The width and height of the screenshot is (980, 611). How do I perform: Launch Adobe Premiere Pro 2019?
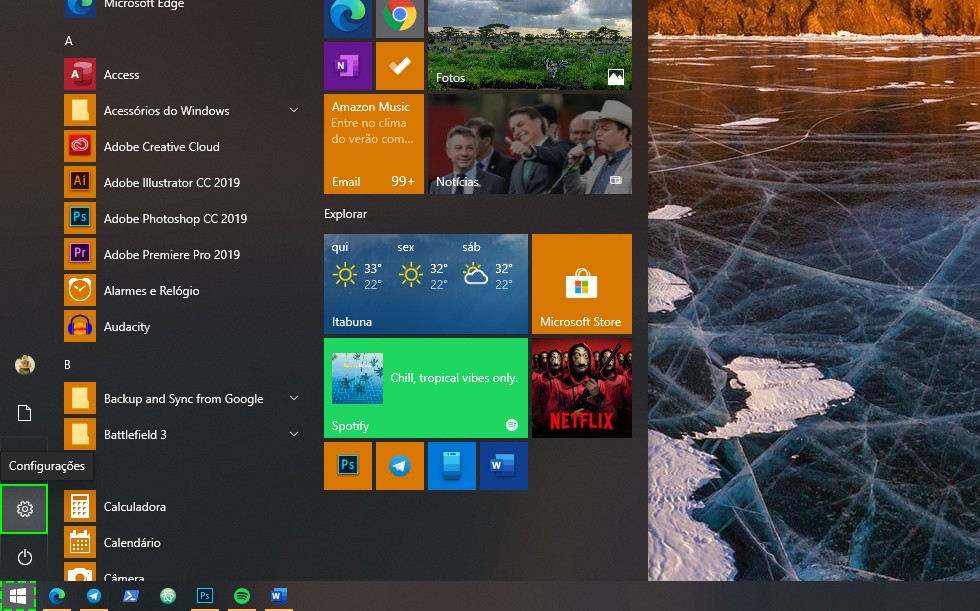click(182, 254)
